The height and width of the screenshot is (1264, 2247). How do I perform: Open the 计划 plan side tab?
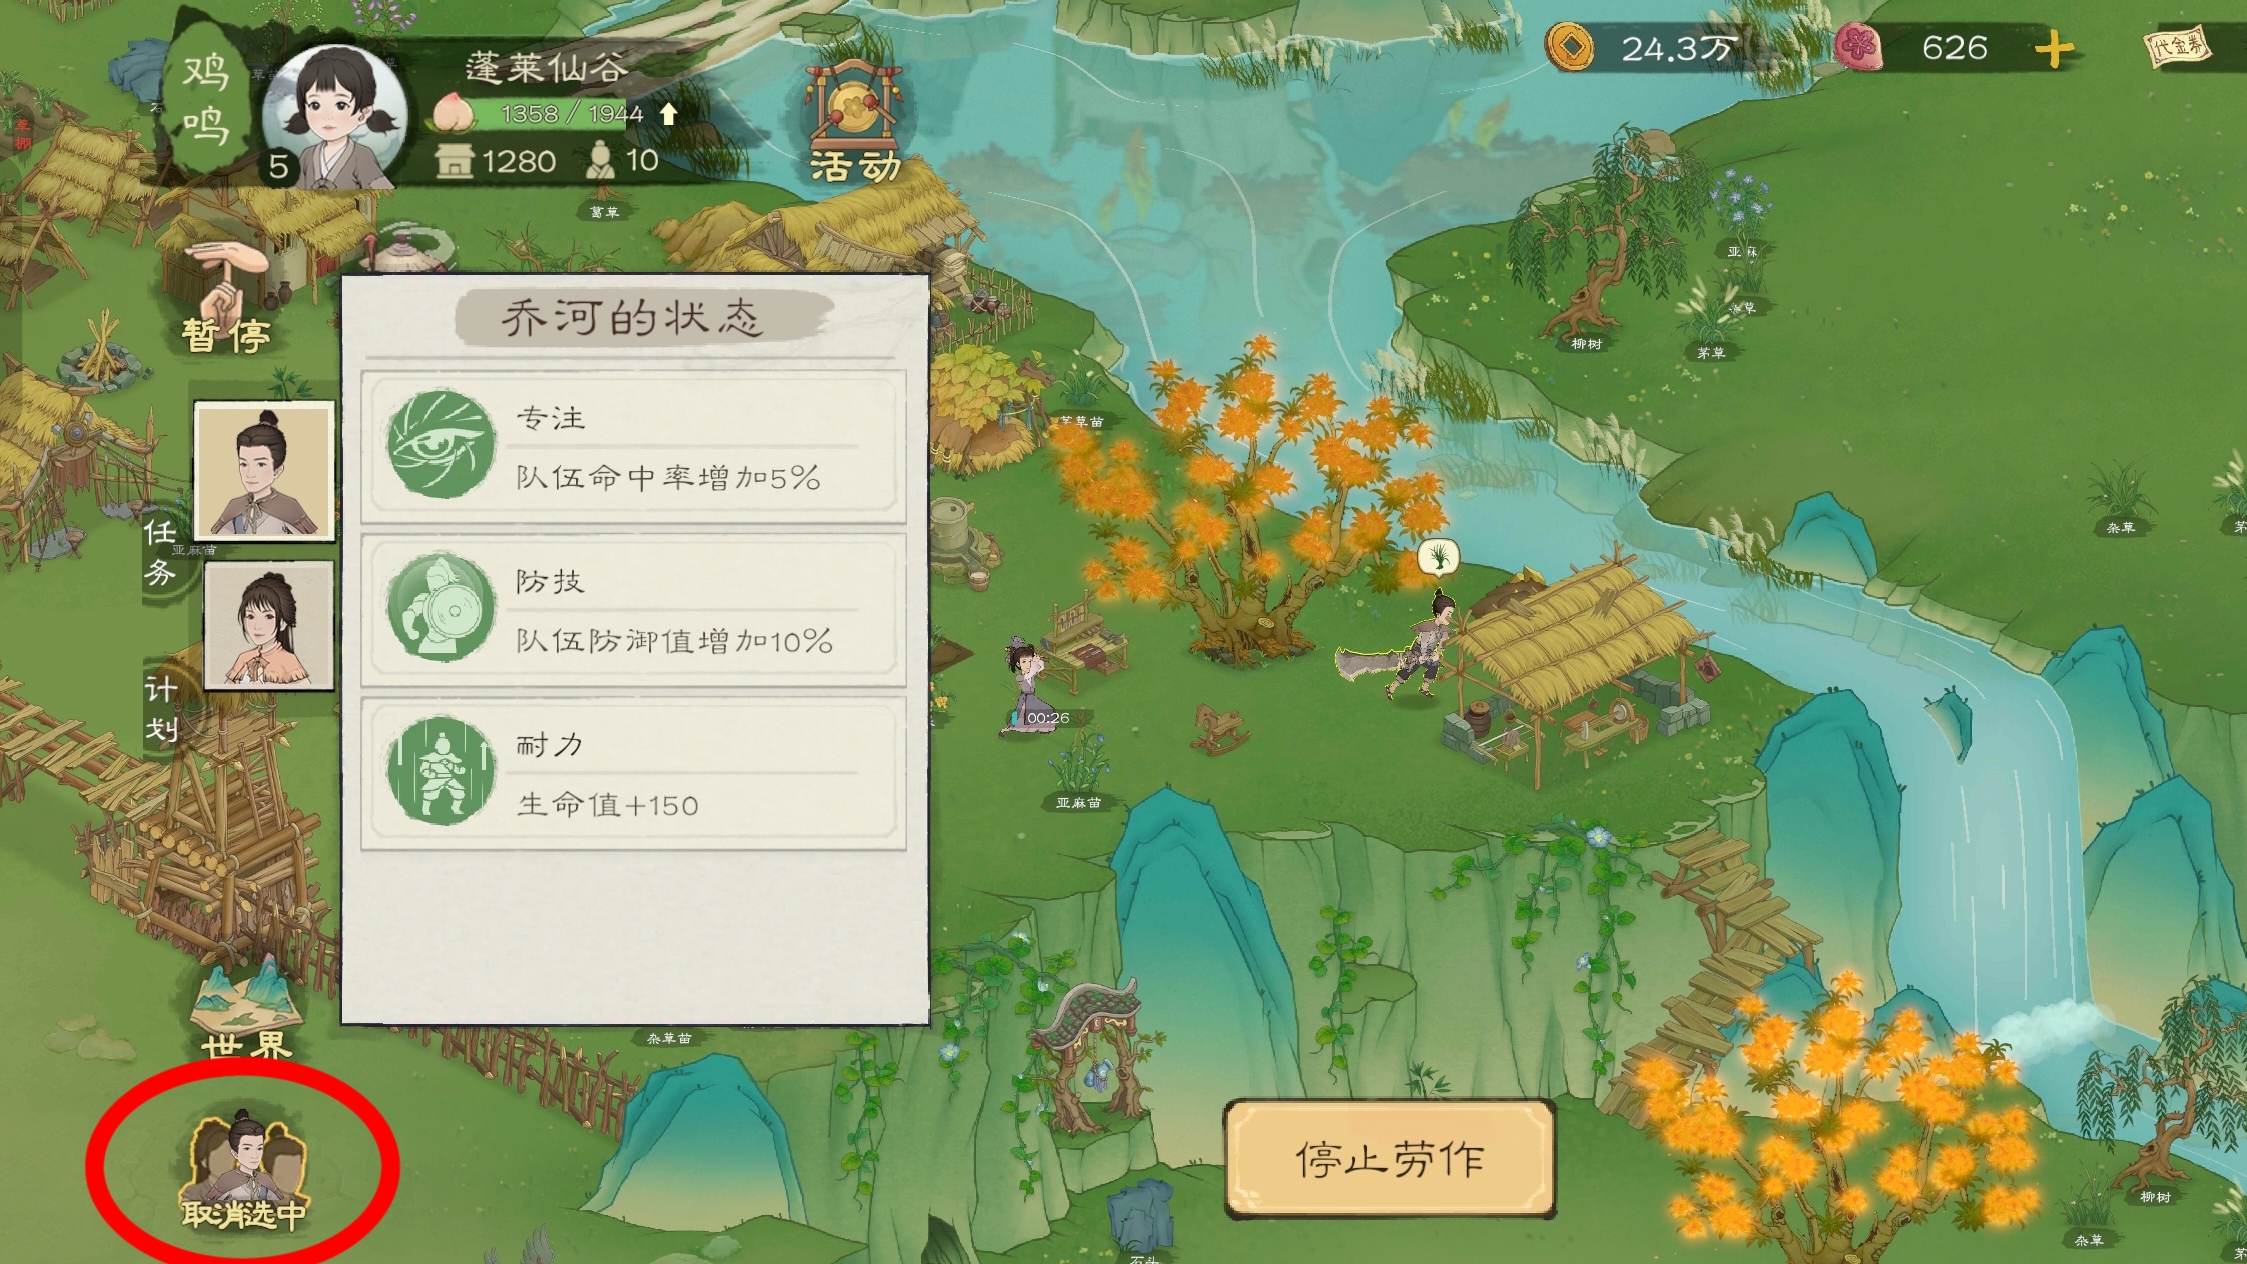point(161,709)
